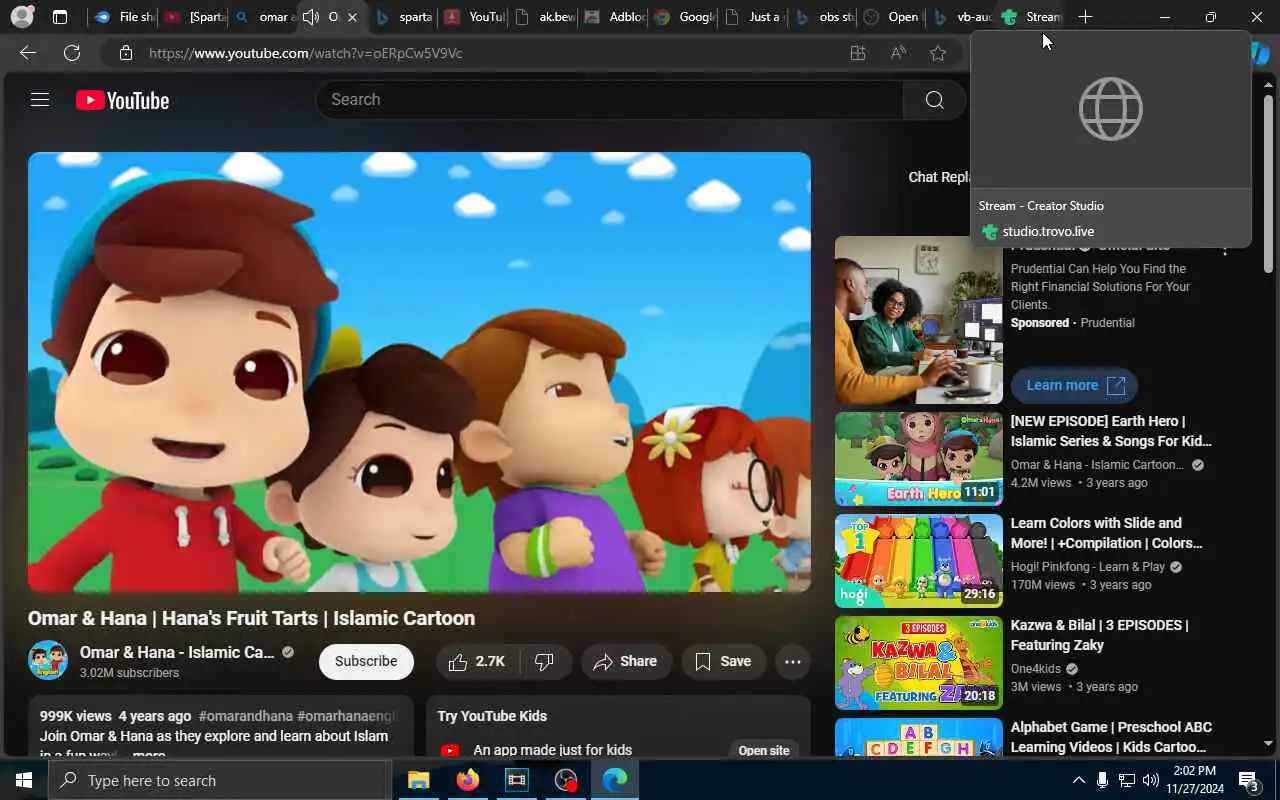This screenshot has height=800, width=1280.
Task: Switch to the File sharing tab
Action: pos(125,17)
